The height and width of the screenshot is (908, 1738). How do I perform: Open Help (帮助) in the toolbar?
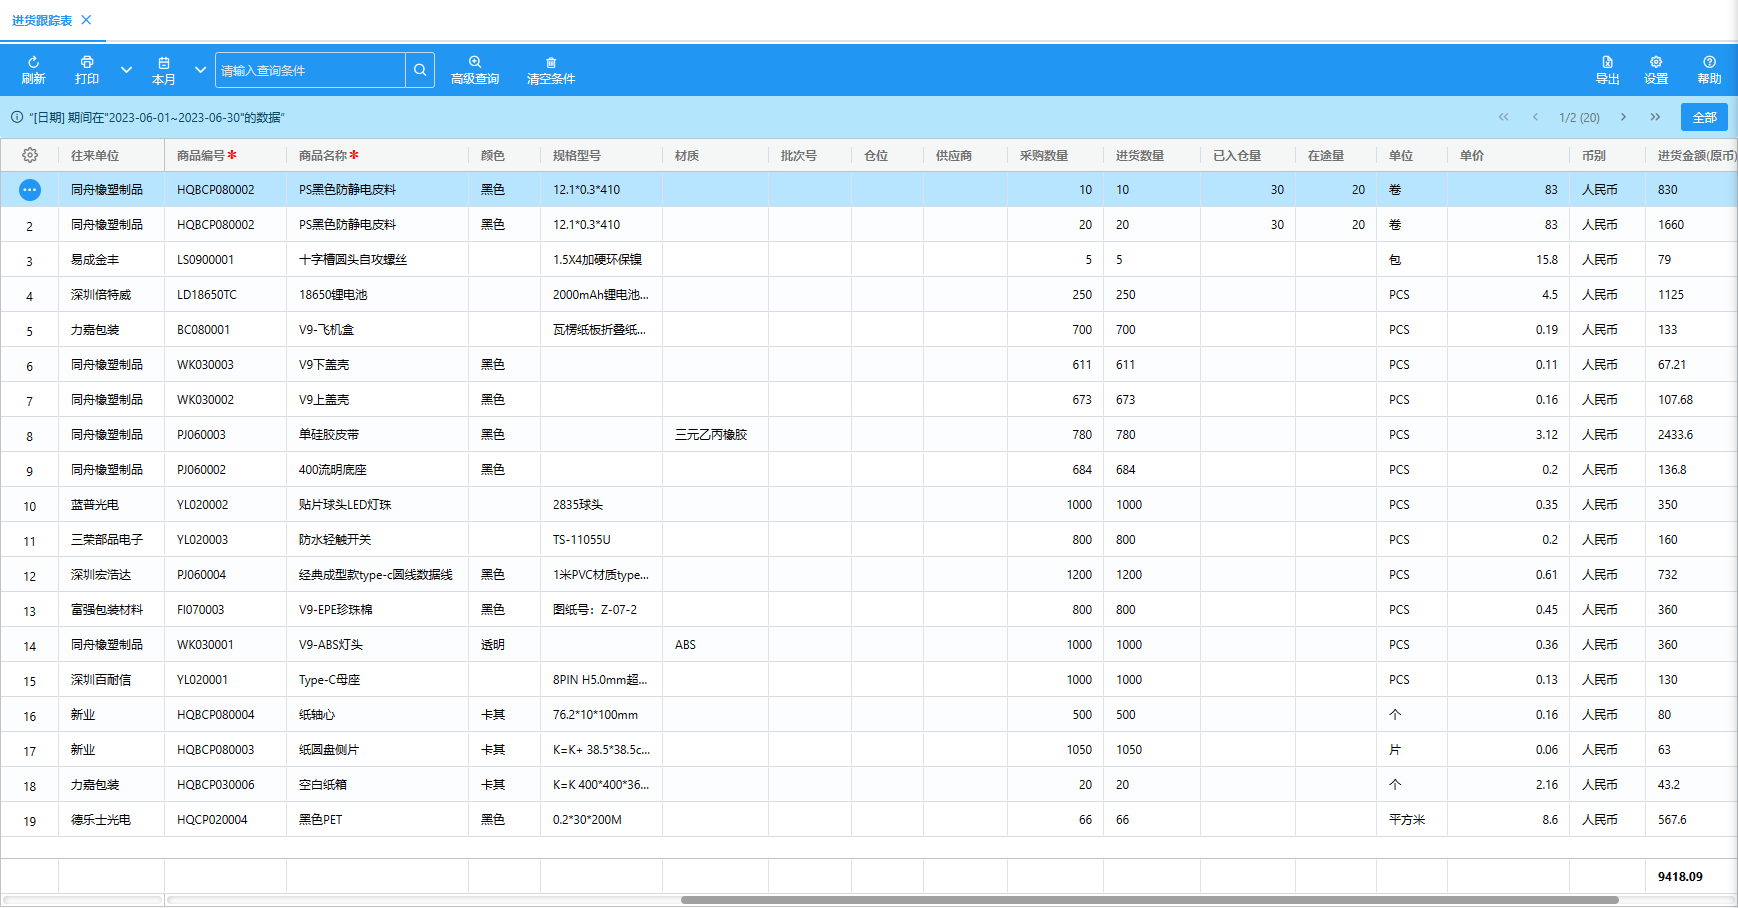tap(1709, 63)
